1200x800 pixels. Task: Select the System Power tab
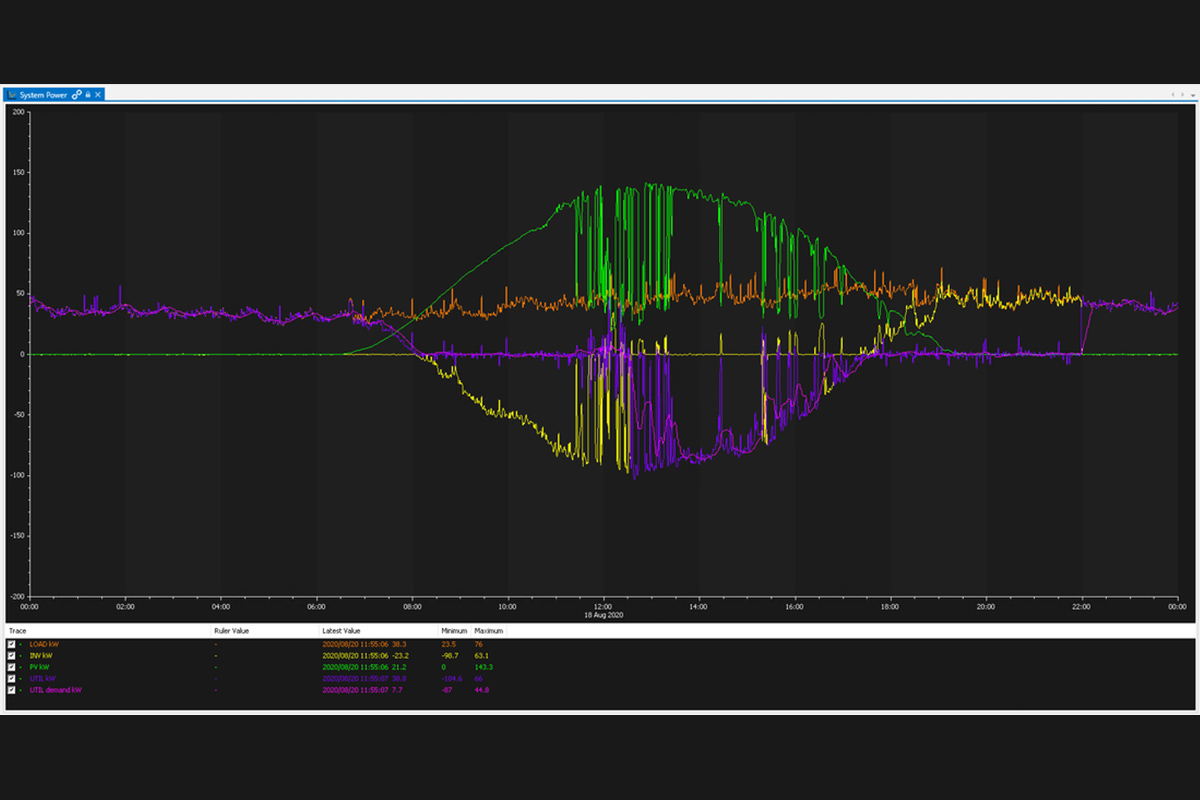[x=45, y=94]
